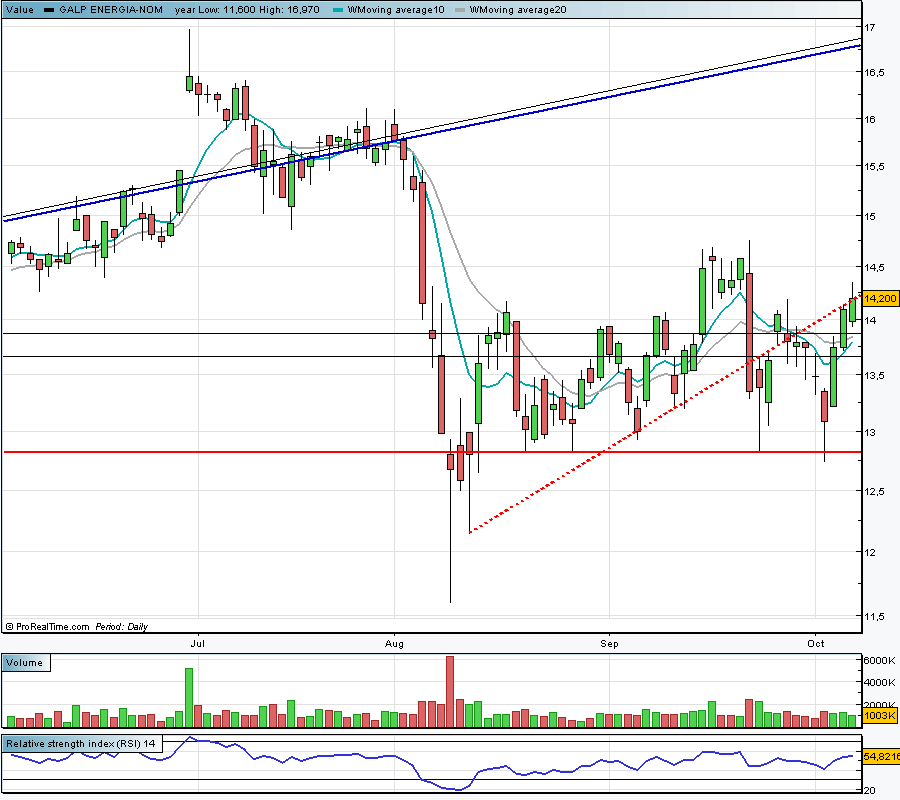Click the tall green volume bar before Jul
900x800 pixels.
coord(189,698)
